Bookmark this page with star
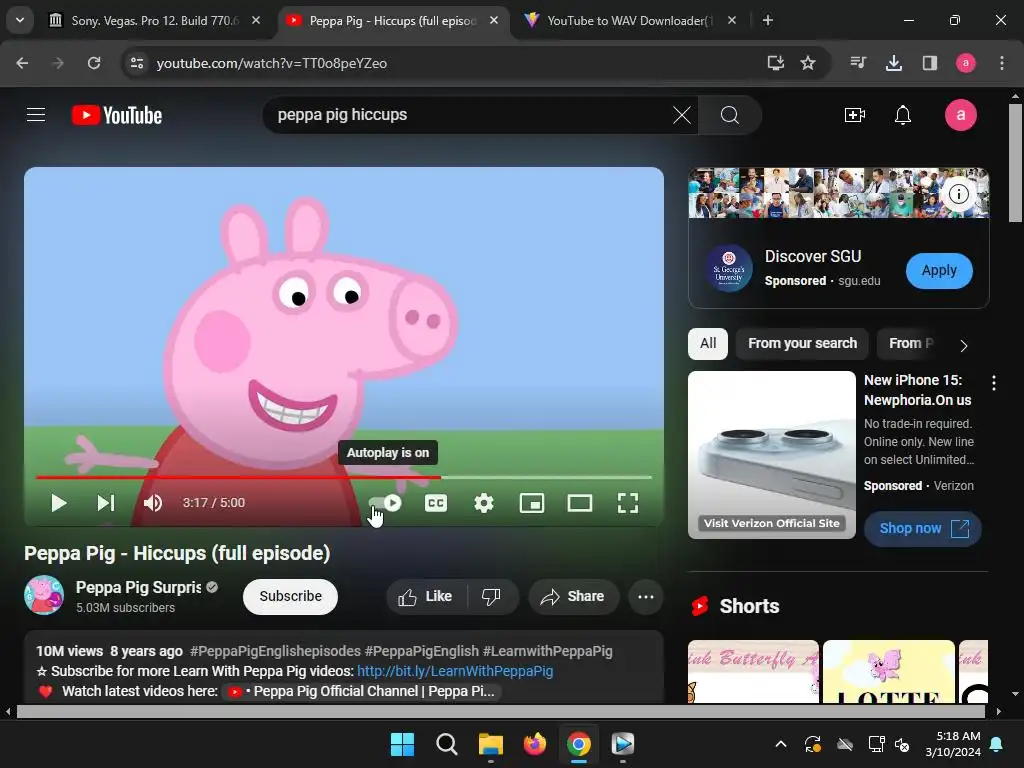This screenshot has width=1024, height=768. point(808,63)
